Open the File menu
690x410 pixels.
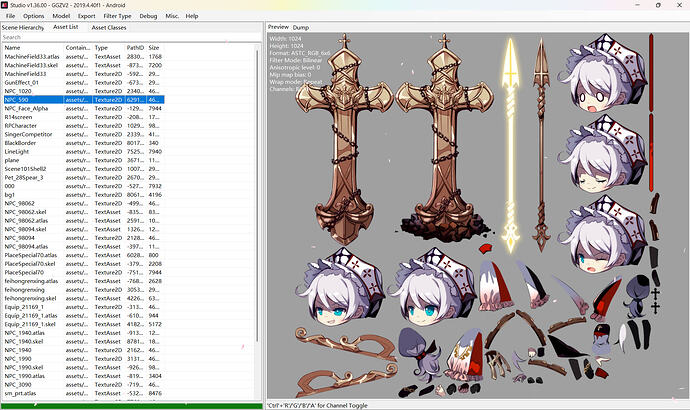coord(11,16)
